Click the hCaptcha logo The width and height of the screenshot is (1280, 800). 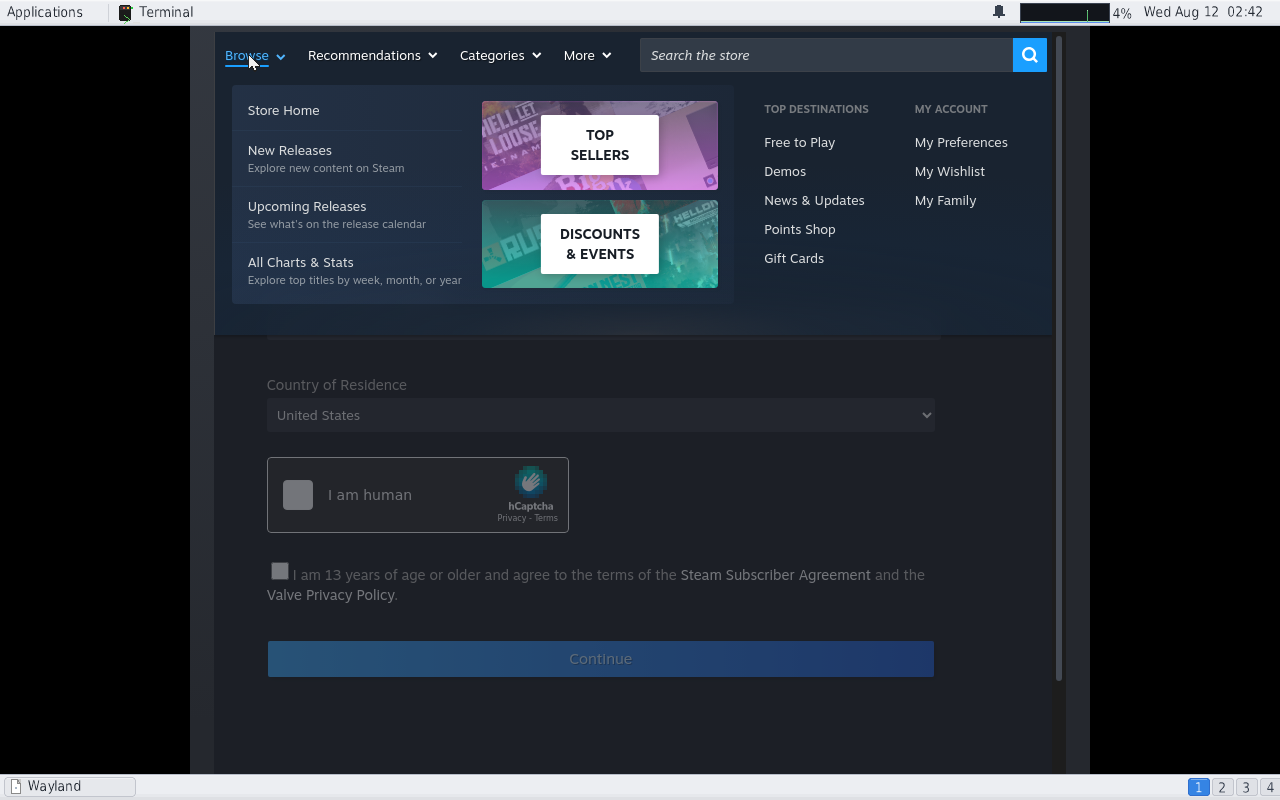pyautogui.click(x=531, y=482)
